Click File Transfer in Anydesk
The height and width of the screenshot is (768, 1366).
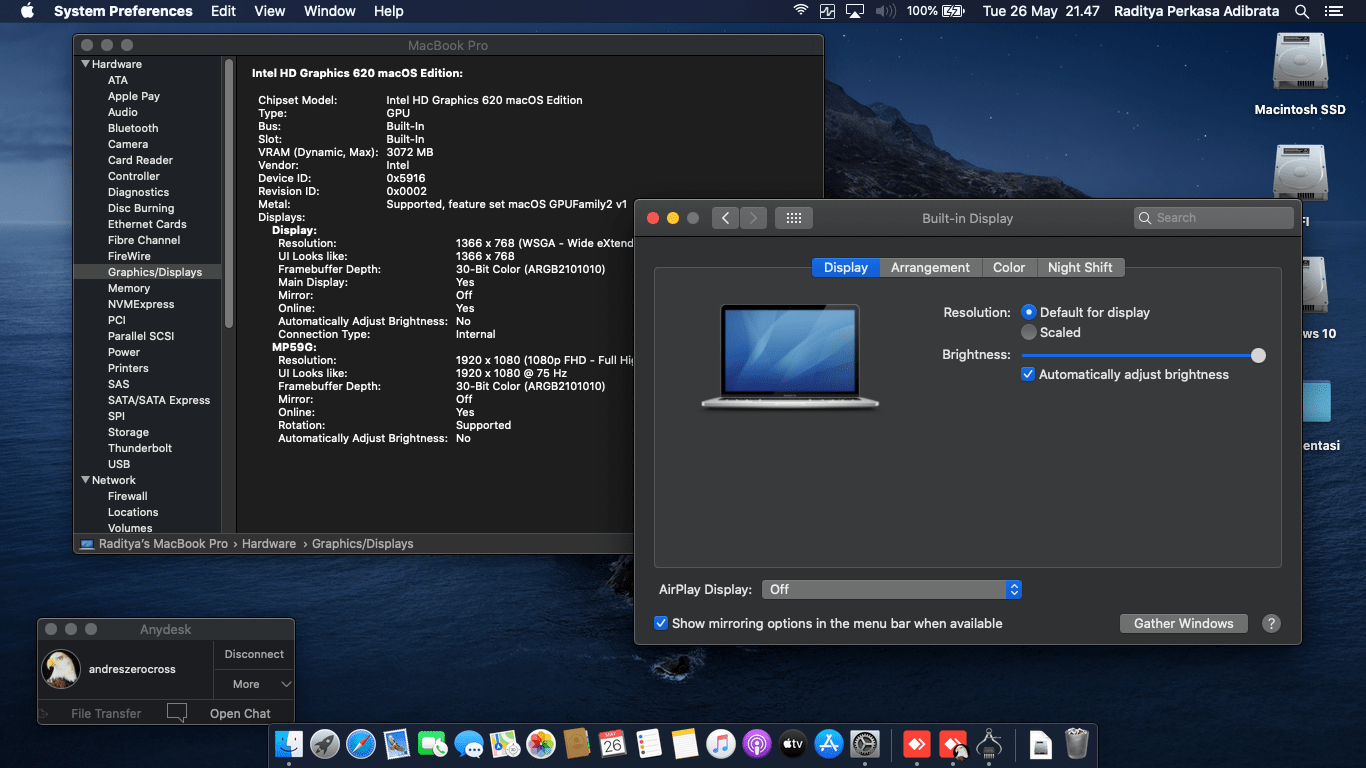click(106, 713)
